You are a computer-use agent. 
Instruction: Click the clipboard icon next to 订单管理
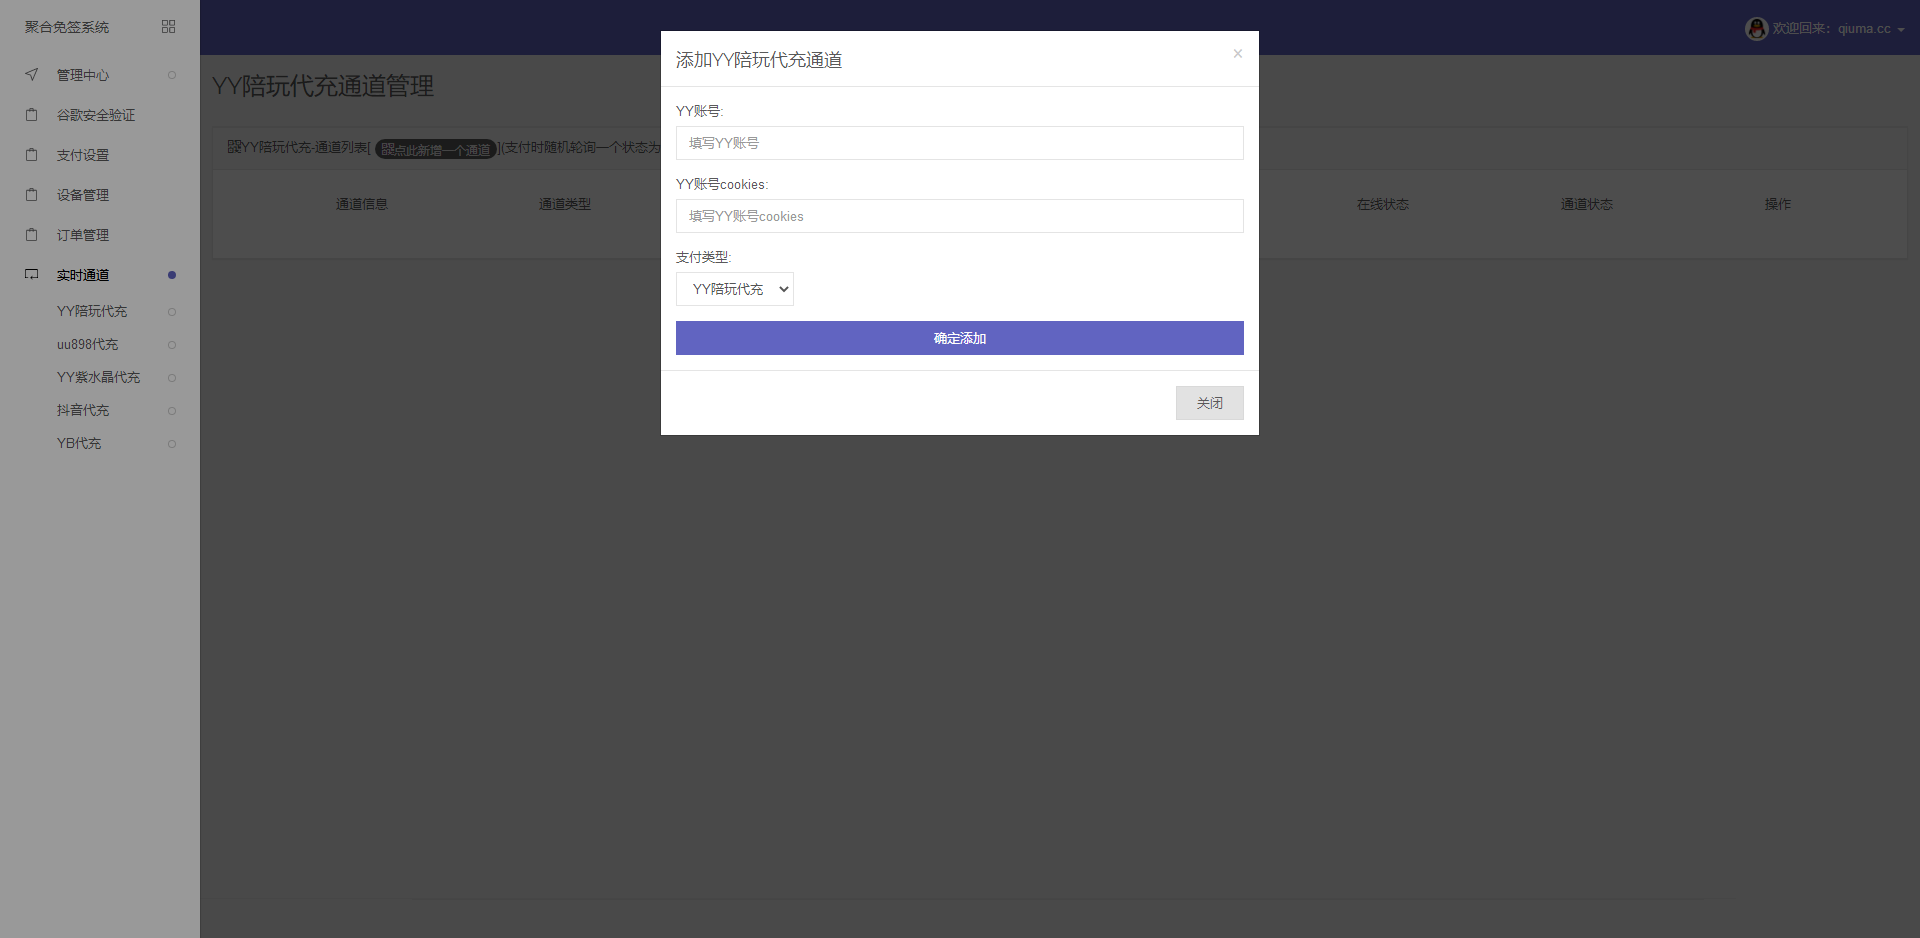(x=32, y=235)
